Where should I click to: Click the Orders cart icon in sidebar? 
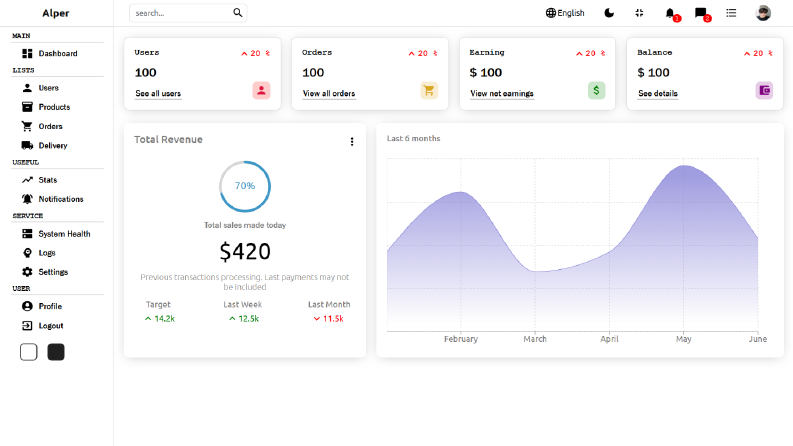tap(27, 126)
